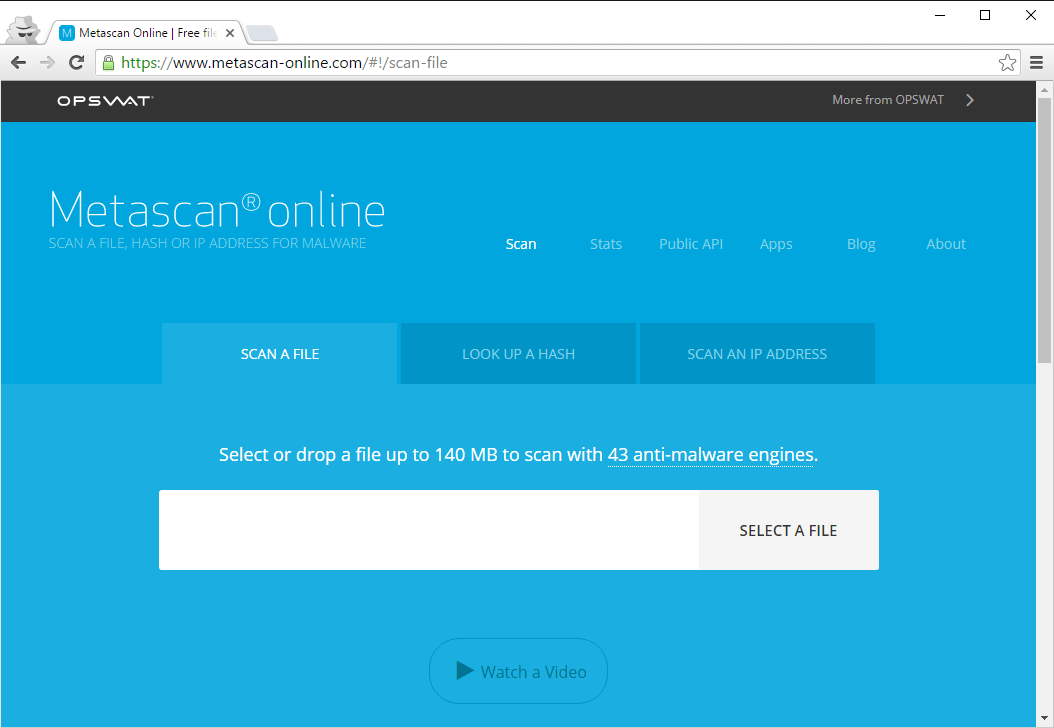
Task: Open the Watch a Video dialog
Action: pos(518,670)
